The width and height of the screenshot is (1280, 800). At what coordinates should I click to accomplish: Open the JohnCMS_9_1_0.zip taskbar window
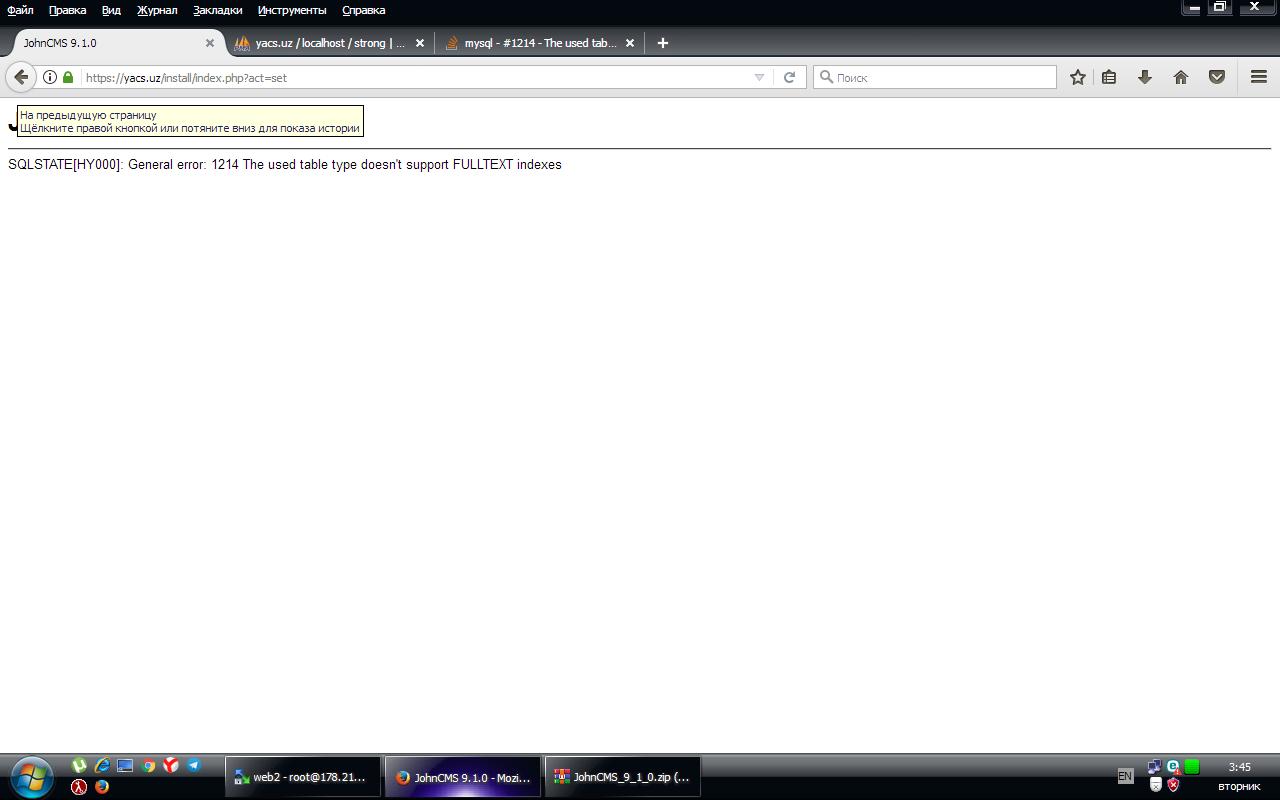[623, 777]
